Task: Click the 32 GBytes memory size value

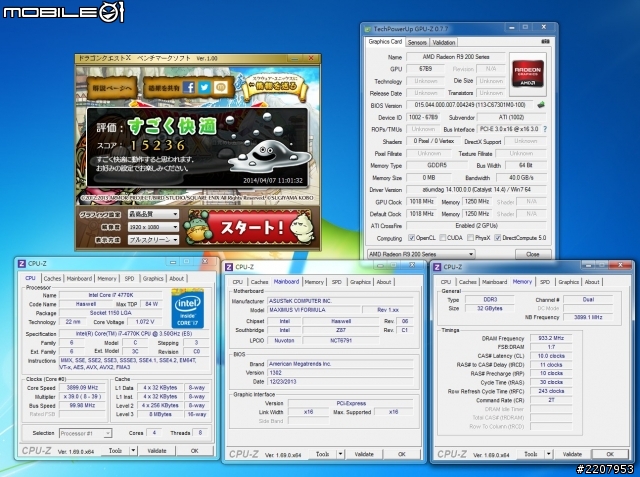Action: click(x=490, y=308)
